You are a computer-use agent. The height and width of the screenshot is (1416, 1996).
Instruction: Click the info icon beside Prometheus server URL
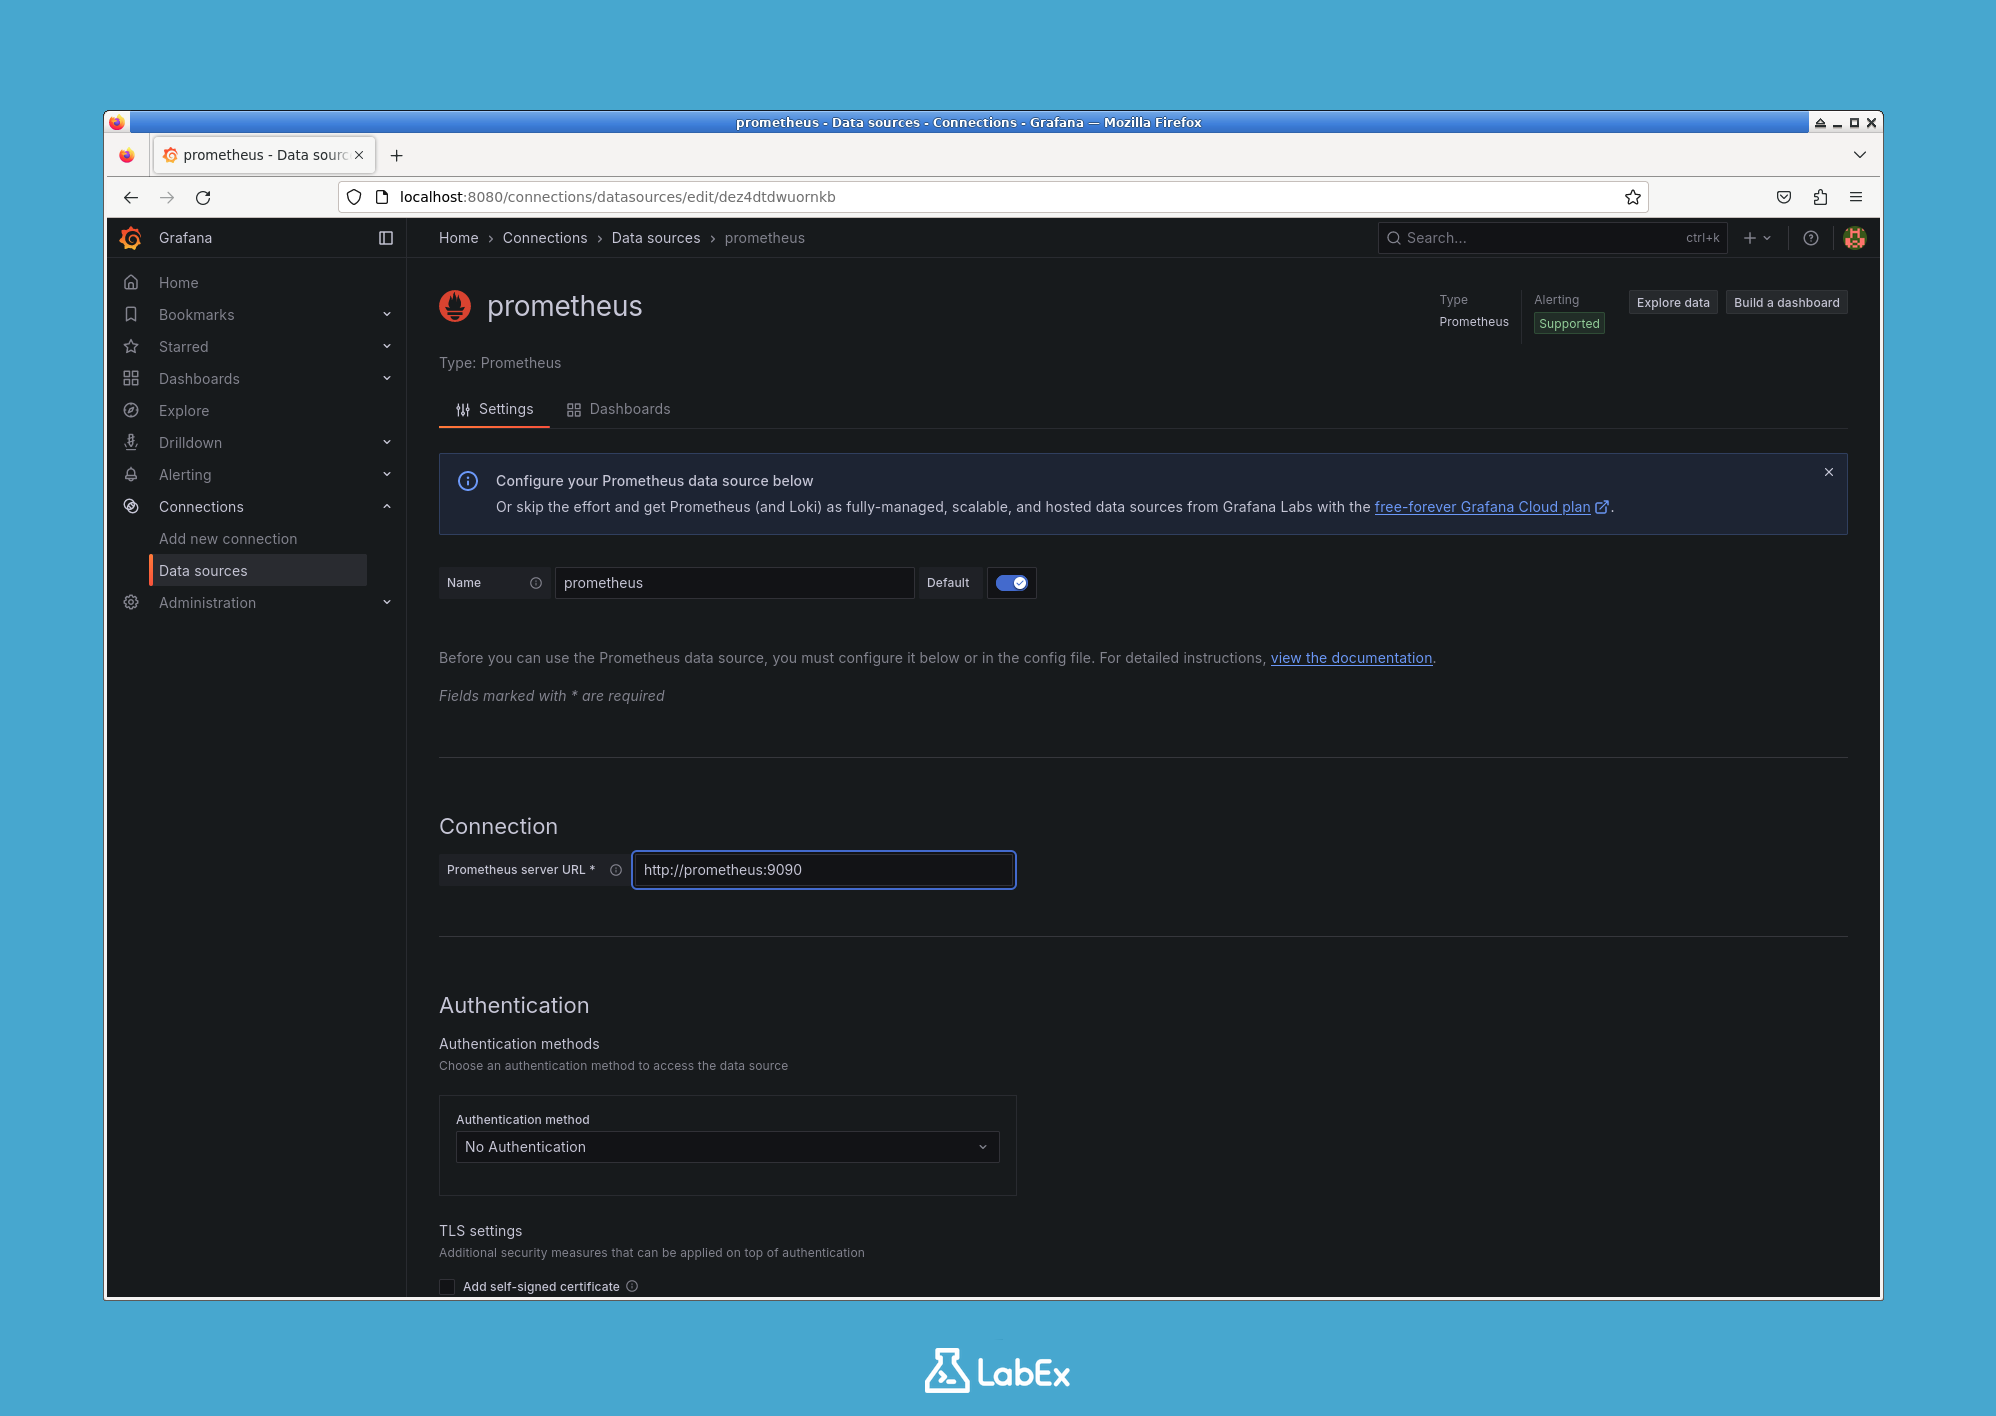pyautogui.click(x=615, y=870)
